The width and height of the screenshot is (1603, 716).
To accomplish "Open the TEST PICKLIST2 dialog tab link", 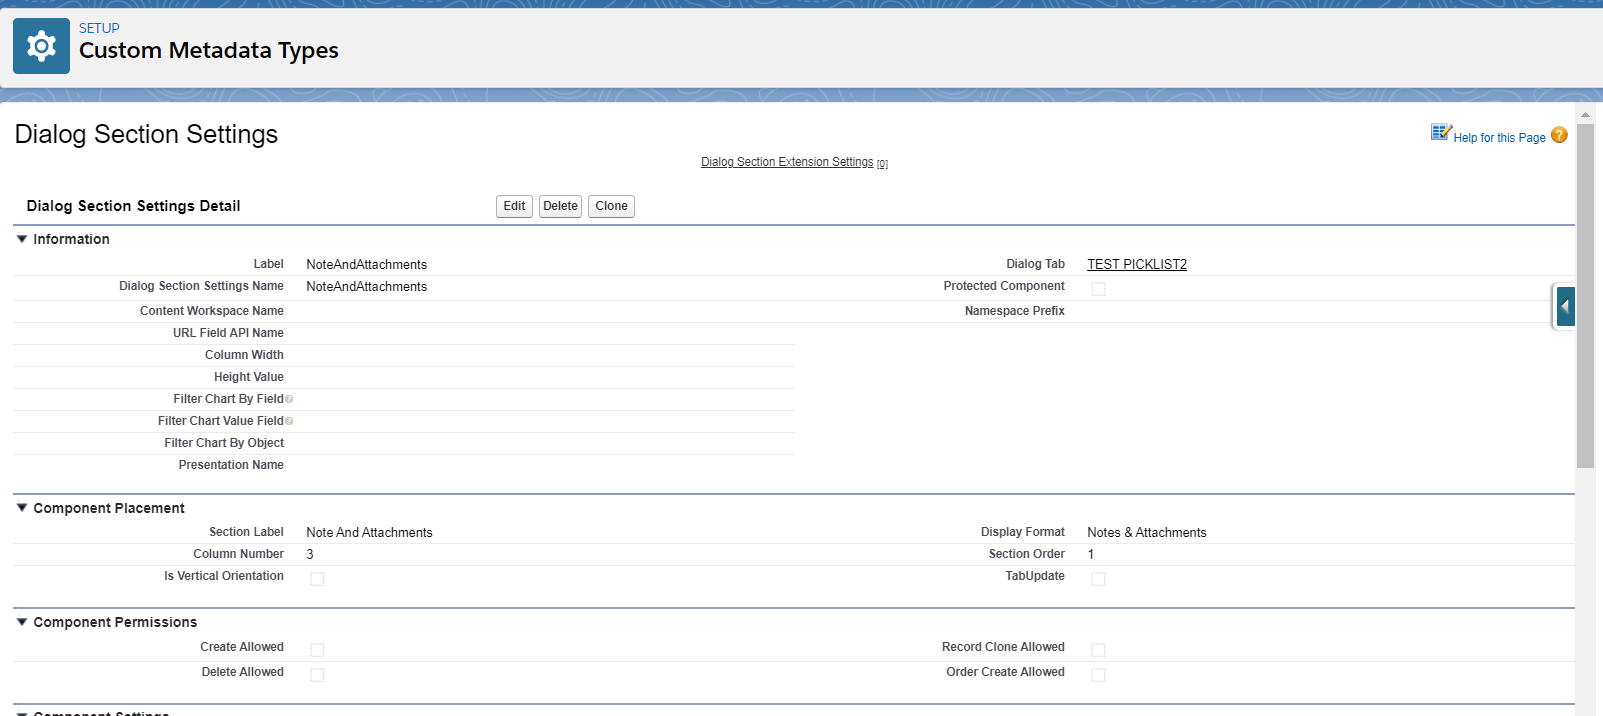I will (x=1137, y=265).
